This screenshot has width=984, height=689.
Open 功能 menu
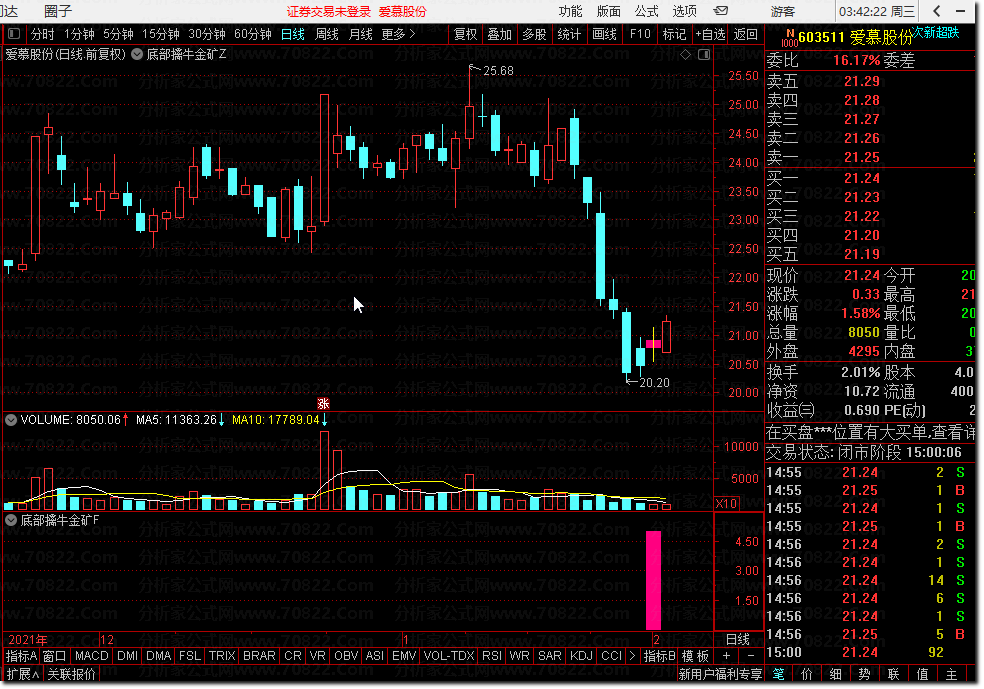[x=570, y=11]
